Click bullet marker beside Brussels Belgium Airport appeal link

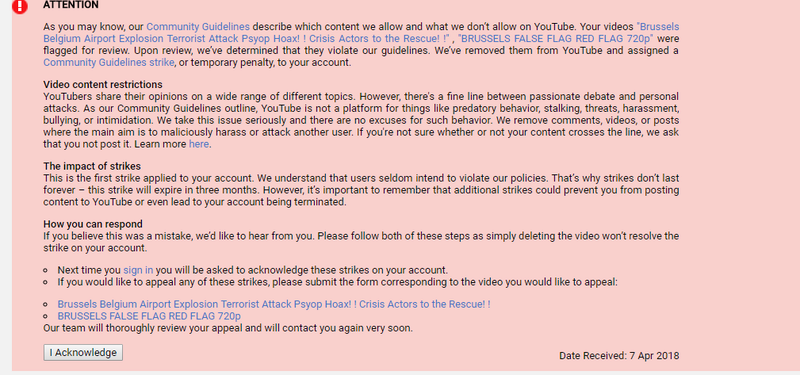46,305
